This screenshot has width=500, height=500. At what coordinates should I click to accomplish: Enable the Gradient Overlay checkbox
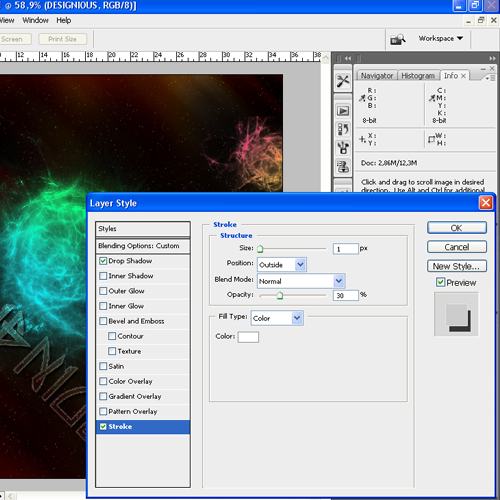103,396
